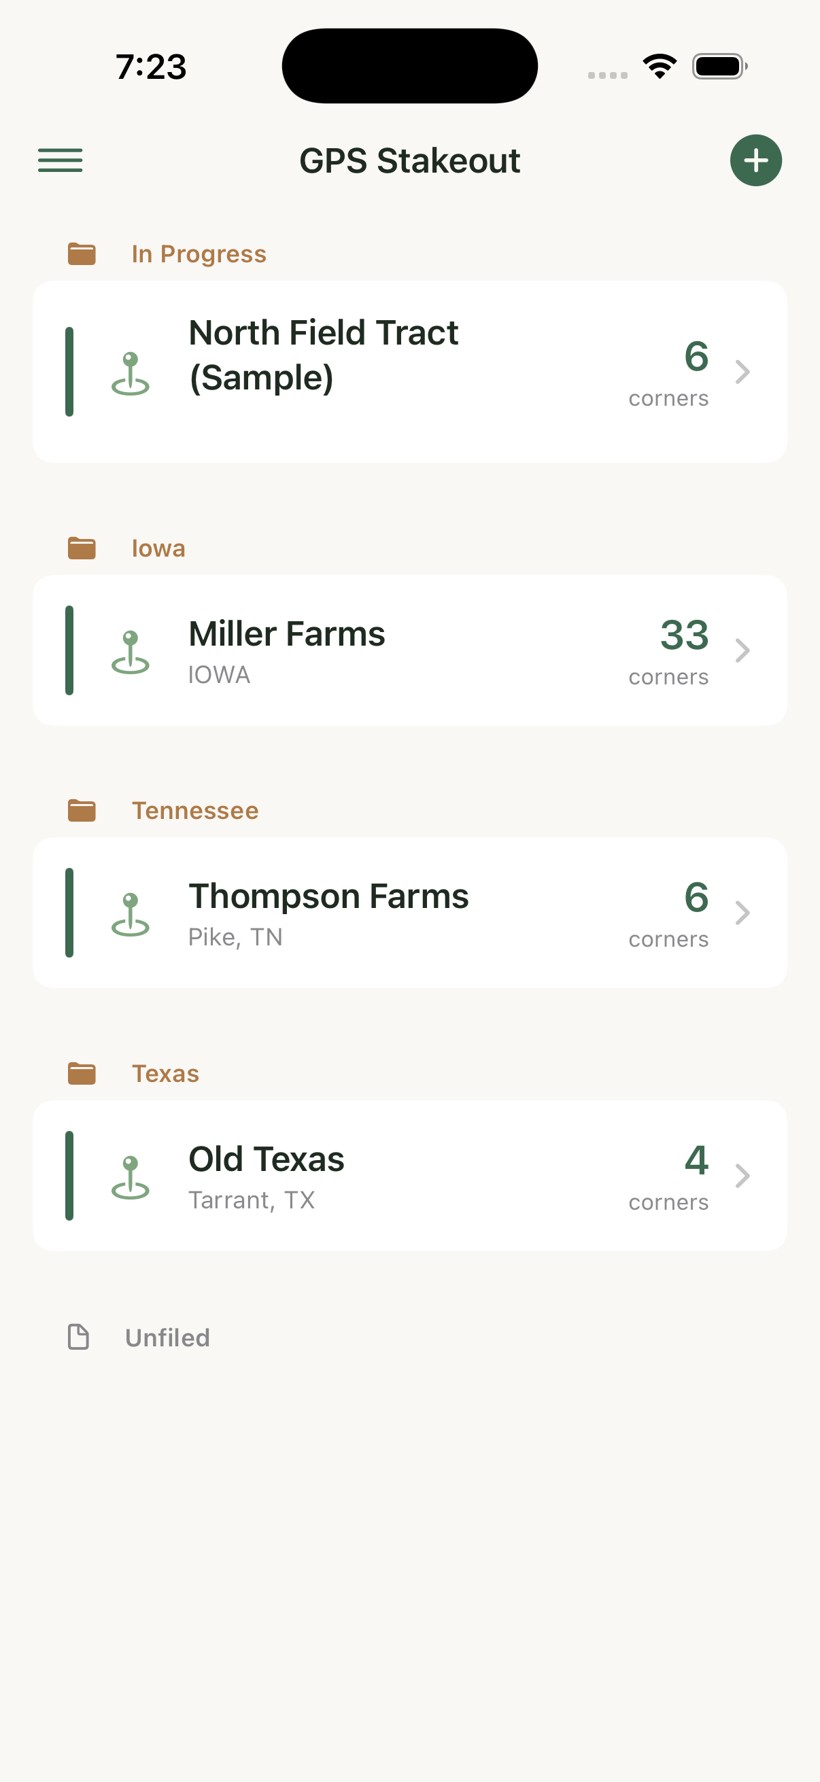Viewport: 820px width, 1782px height.
Task: Select the In Progress folder icon
Action: pyautogui.click(x=82, y=254)
